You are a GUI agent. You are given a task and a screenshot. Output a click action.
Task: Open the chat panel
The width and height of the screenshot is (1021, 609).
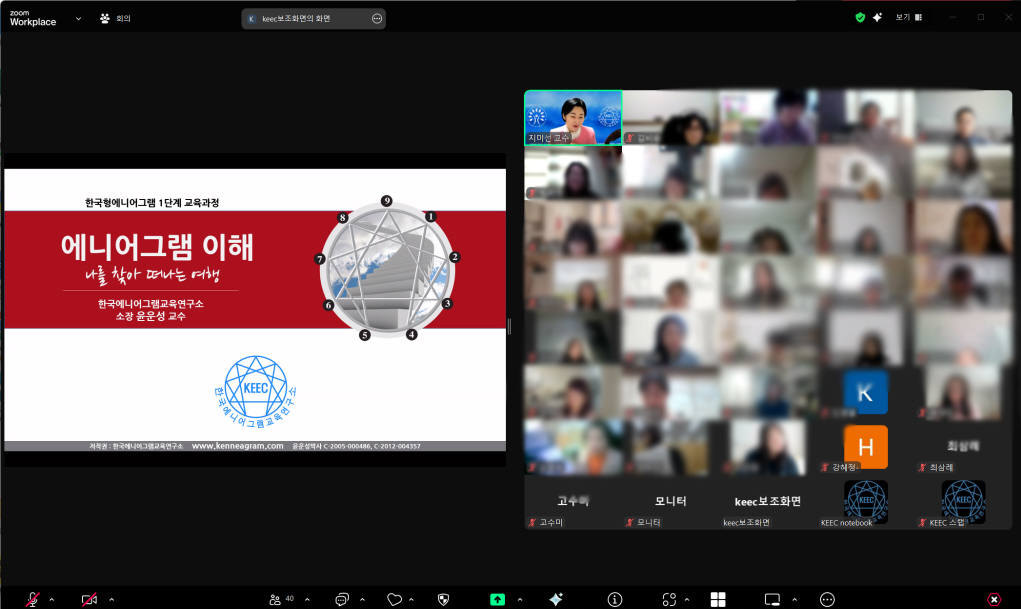[x=342, y=599]
